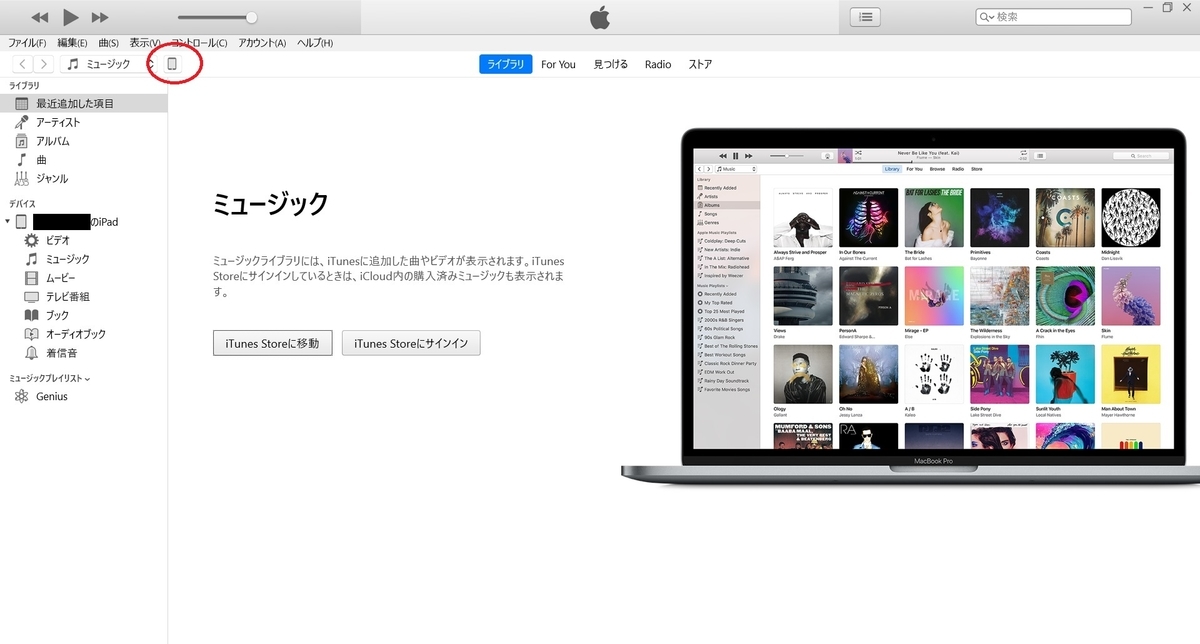This screenshot has width=1200, height=644.
Task: Click the ringtone bell icon under iPad
Action: tap(32, 353)
